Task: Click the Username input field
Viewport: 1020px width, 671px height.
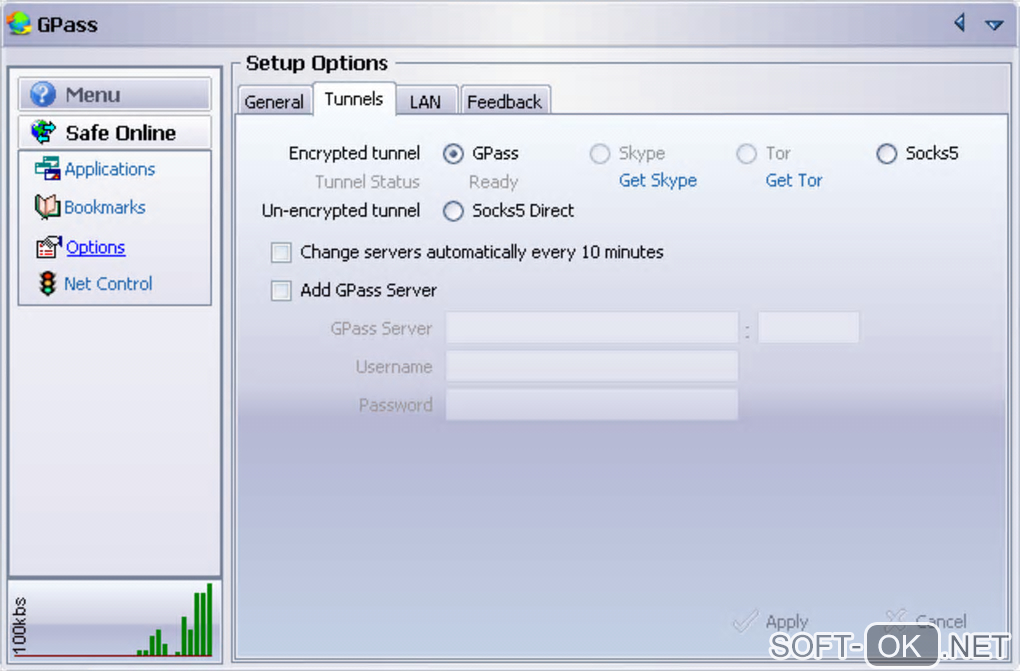Action: [x=592, y=366]
